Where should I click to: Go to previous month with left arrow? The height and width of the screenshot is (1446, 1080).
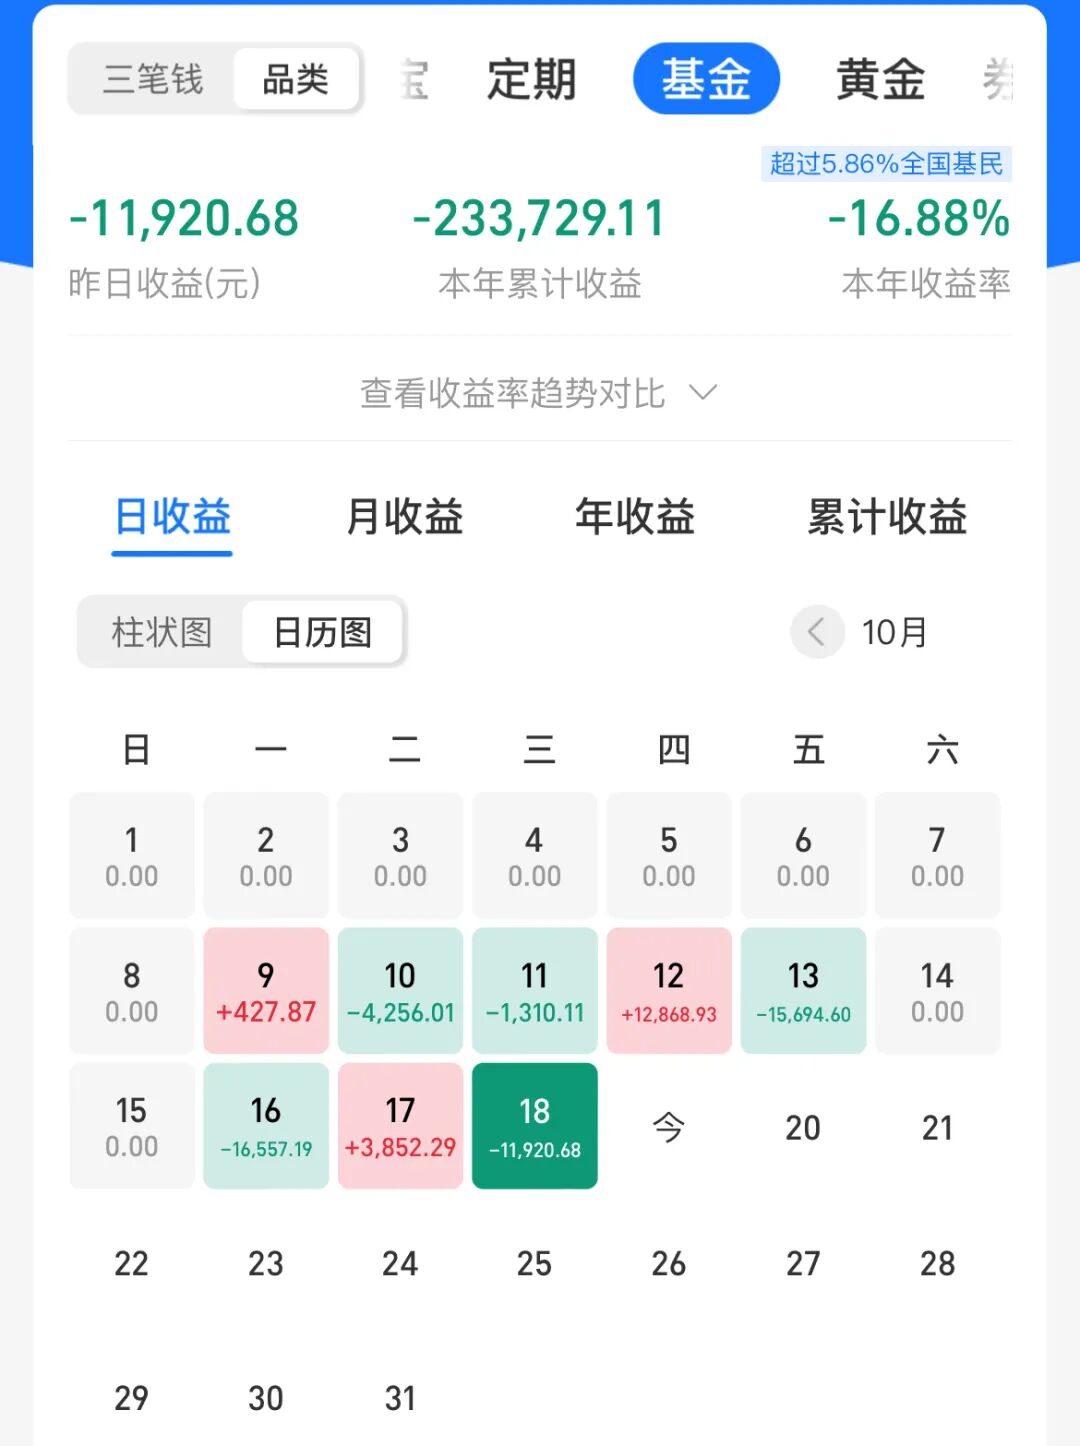click(816, 632)
